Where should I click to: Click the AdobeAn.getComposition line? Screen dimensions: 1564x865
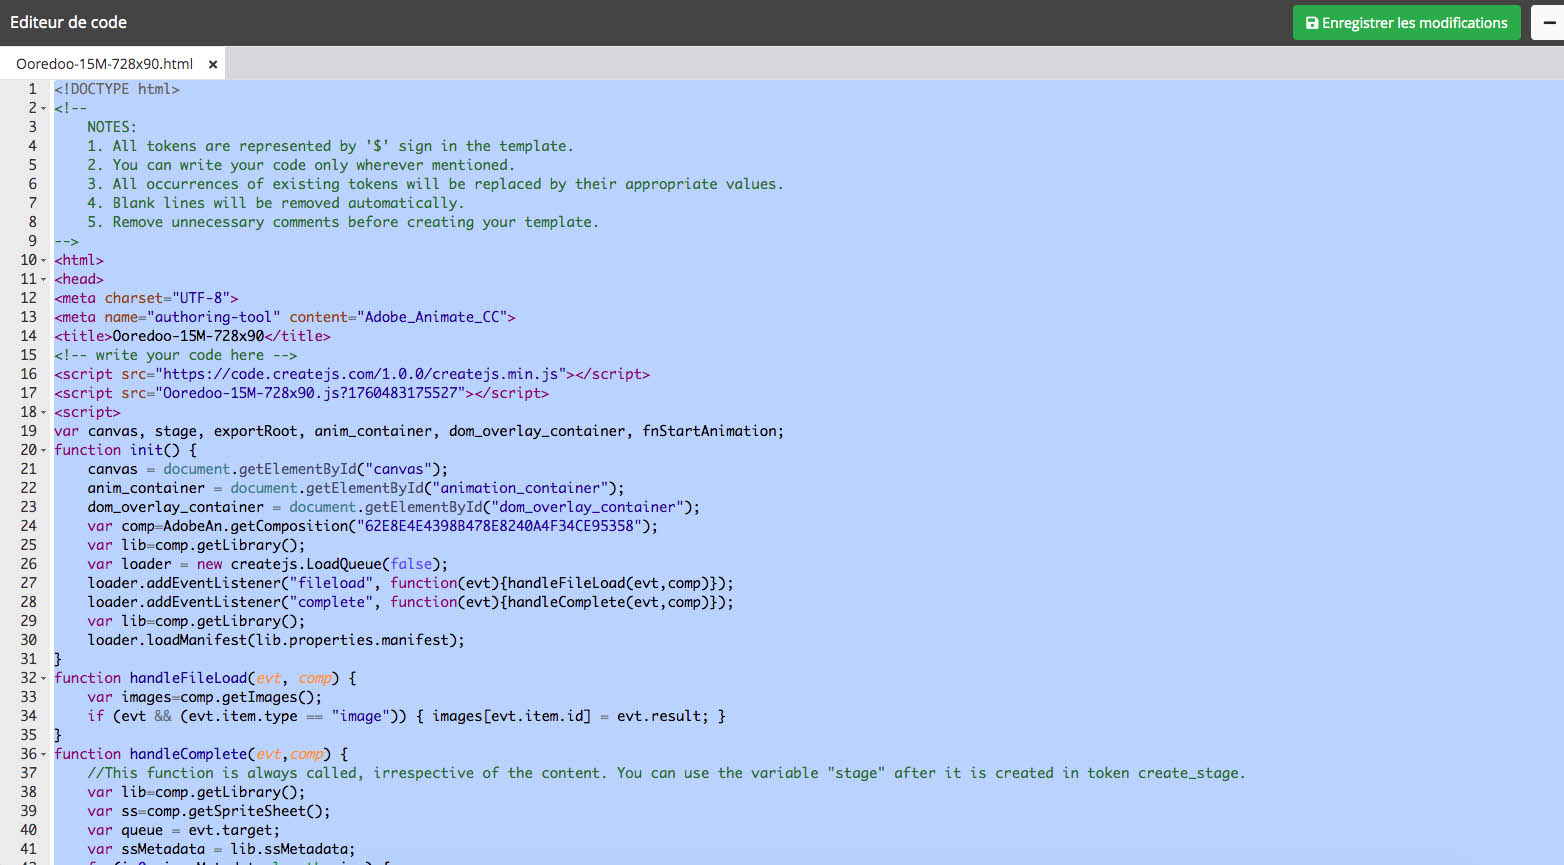coord(373,526)
